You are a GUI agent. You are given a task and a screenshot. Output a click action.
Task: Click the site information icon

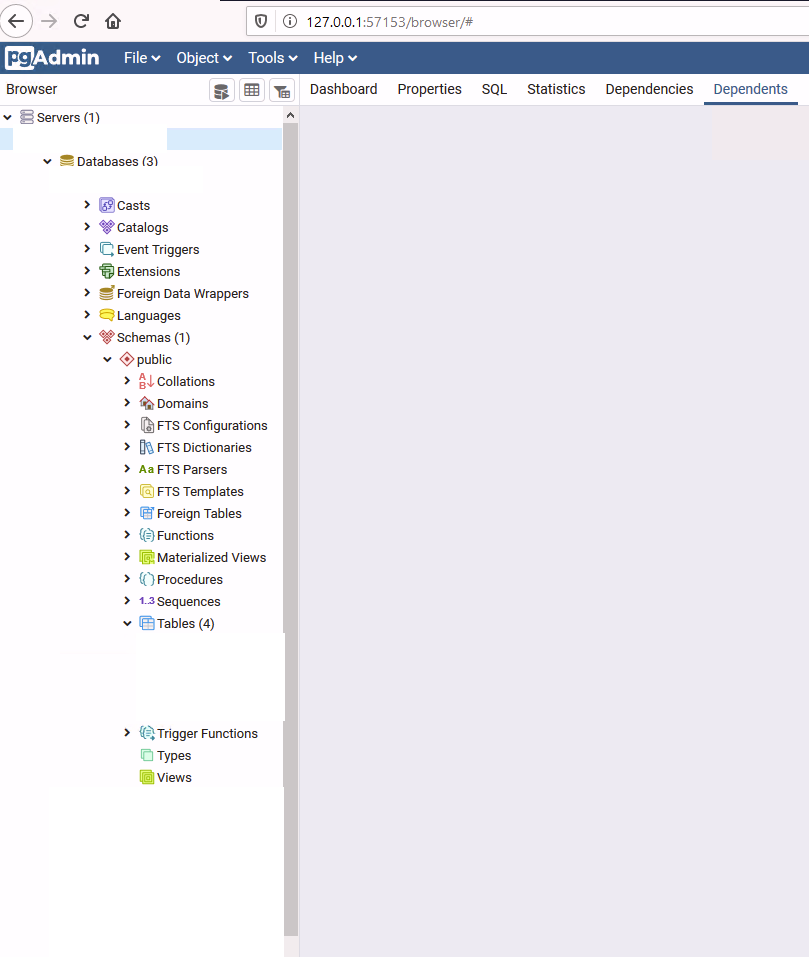pyautogui.click(x=290, y=22)
